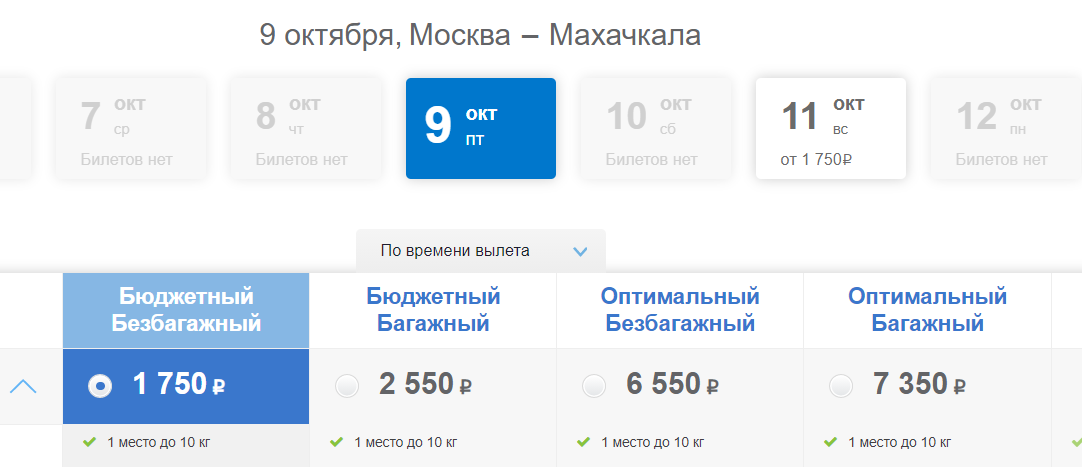Open the sort dropdown arrow
The height and width of the screenshot is (467, 1082).
tap(580, 252)
